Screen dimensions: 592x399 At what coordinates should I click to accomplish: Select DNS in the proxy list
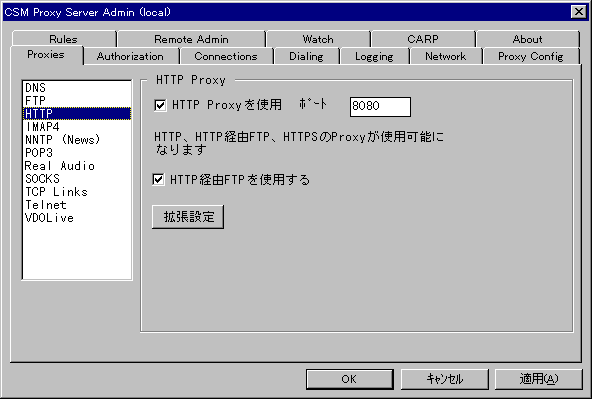pos(77,88)
